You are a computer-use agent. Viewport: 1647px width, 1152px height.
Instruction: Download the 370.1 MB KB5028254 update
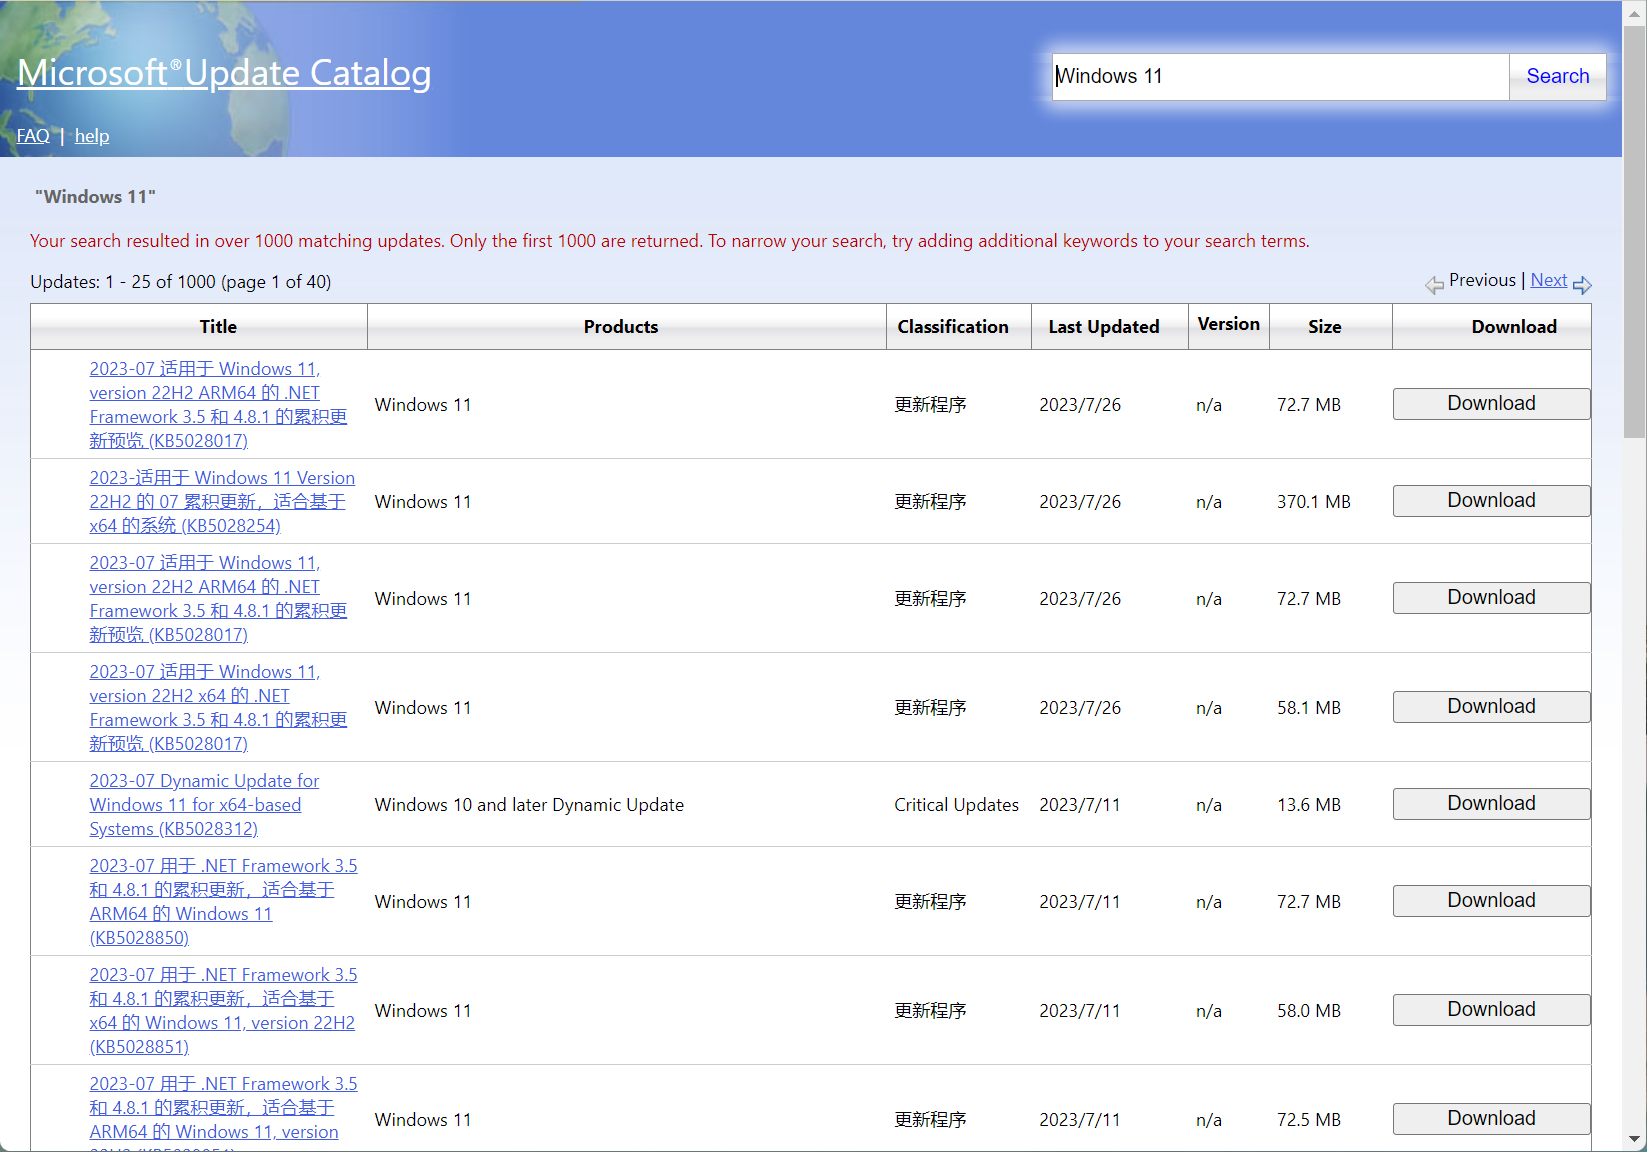[x=1491, y=501]
